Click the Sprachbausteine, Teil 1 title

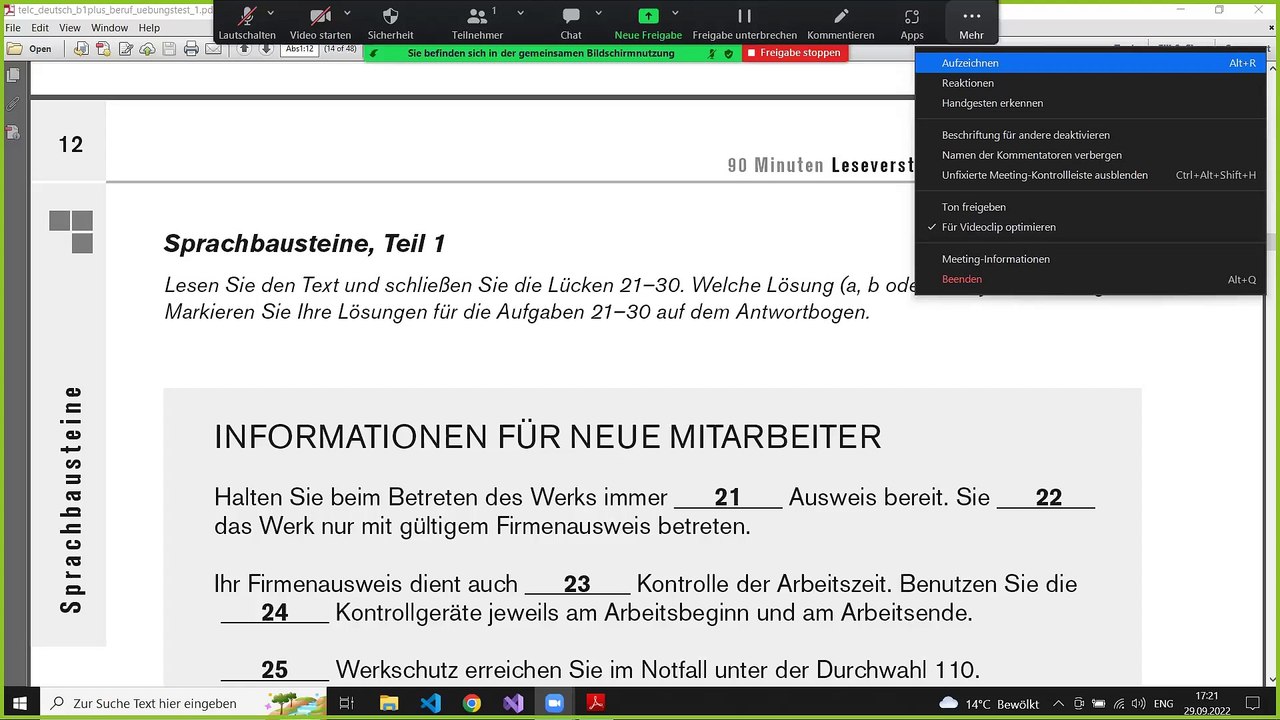(305, 244)
